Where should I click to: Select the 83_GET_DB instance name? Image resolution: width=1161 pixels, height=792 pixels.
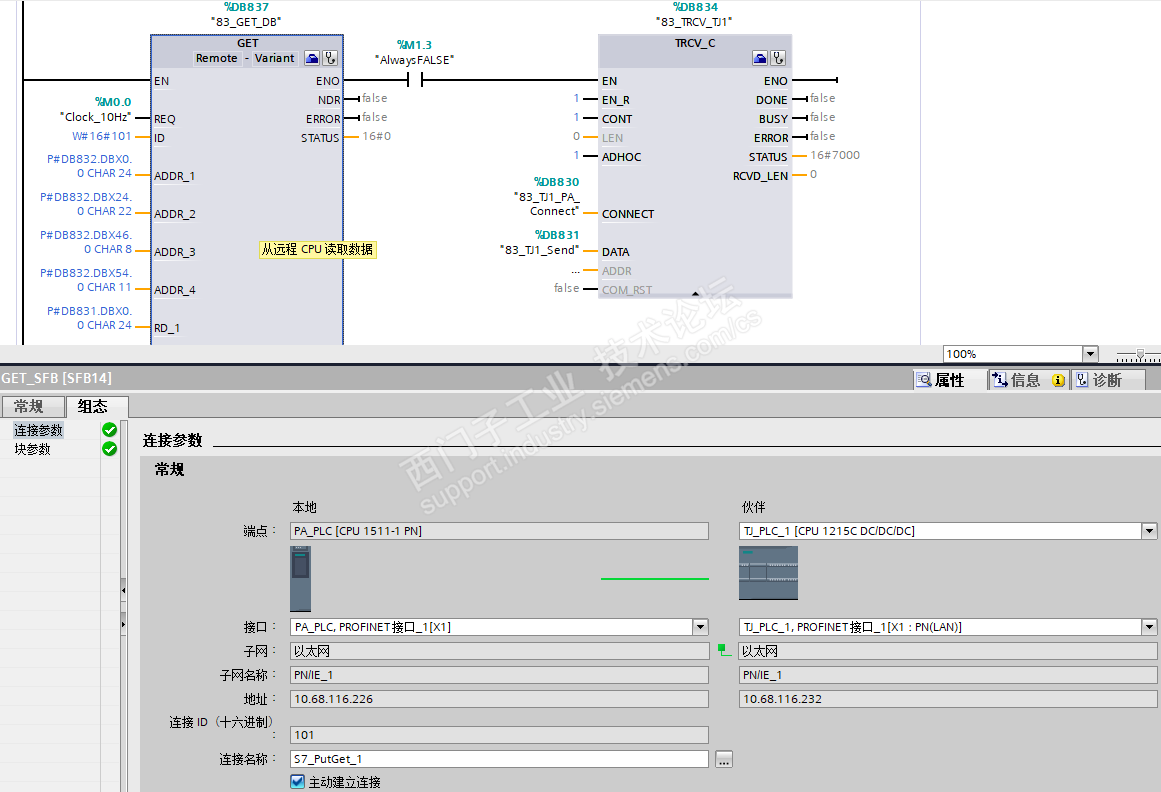pos(247,22)
